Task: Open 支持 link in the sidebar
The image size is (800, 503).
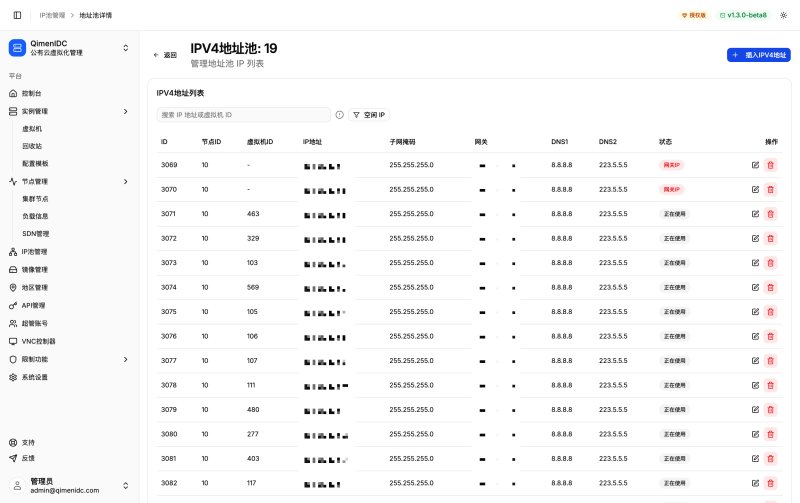Action: point(22,443)
